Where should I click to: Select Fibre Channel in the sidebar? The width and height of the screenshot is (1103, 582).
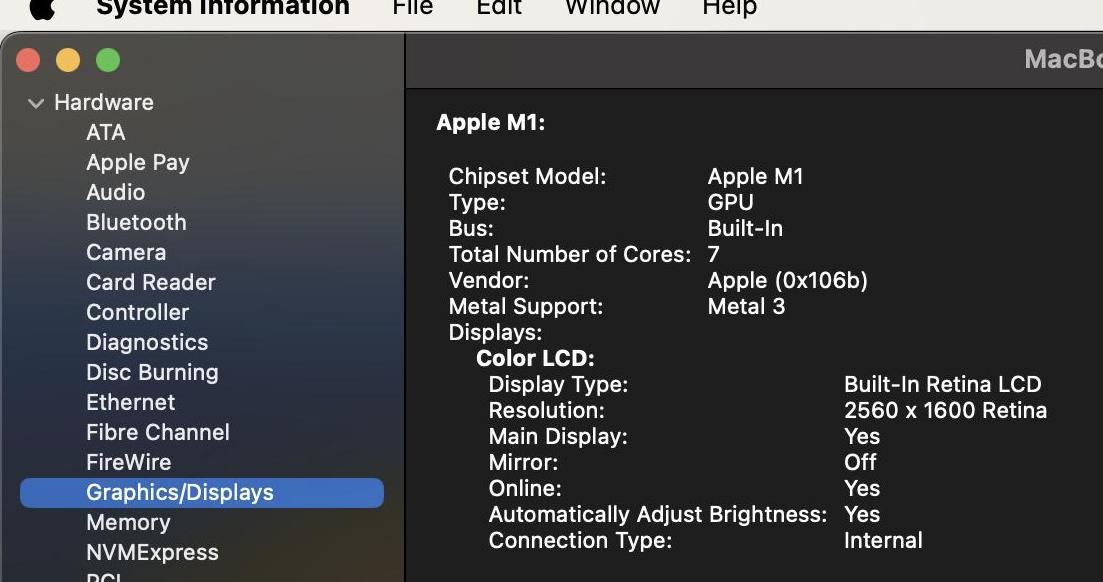158,432
